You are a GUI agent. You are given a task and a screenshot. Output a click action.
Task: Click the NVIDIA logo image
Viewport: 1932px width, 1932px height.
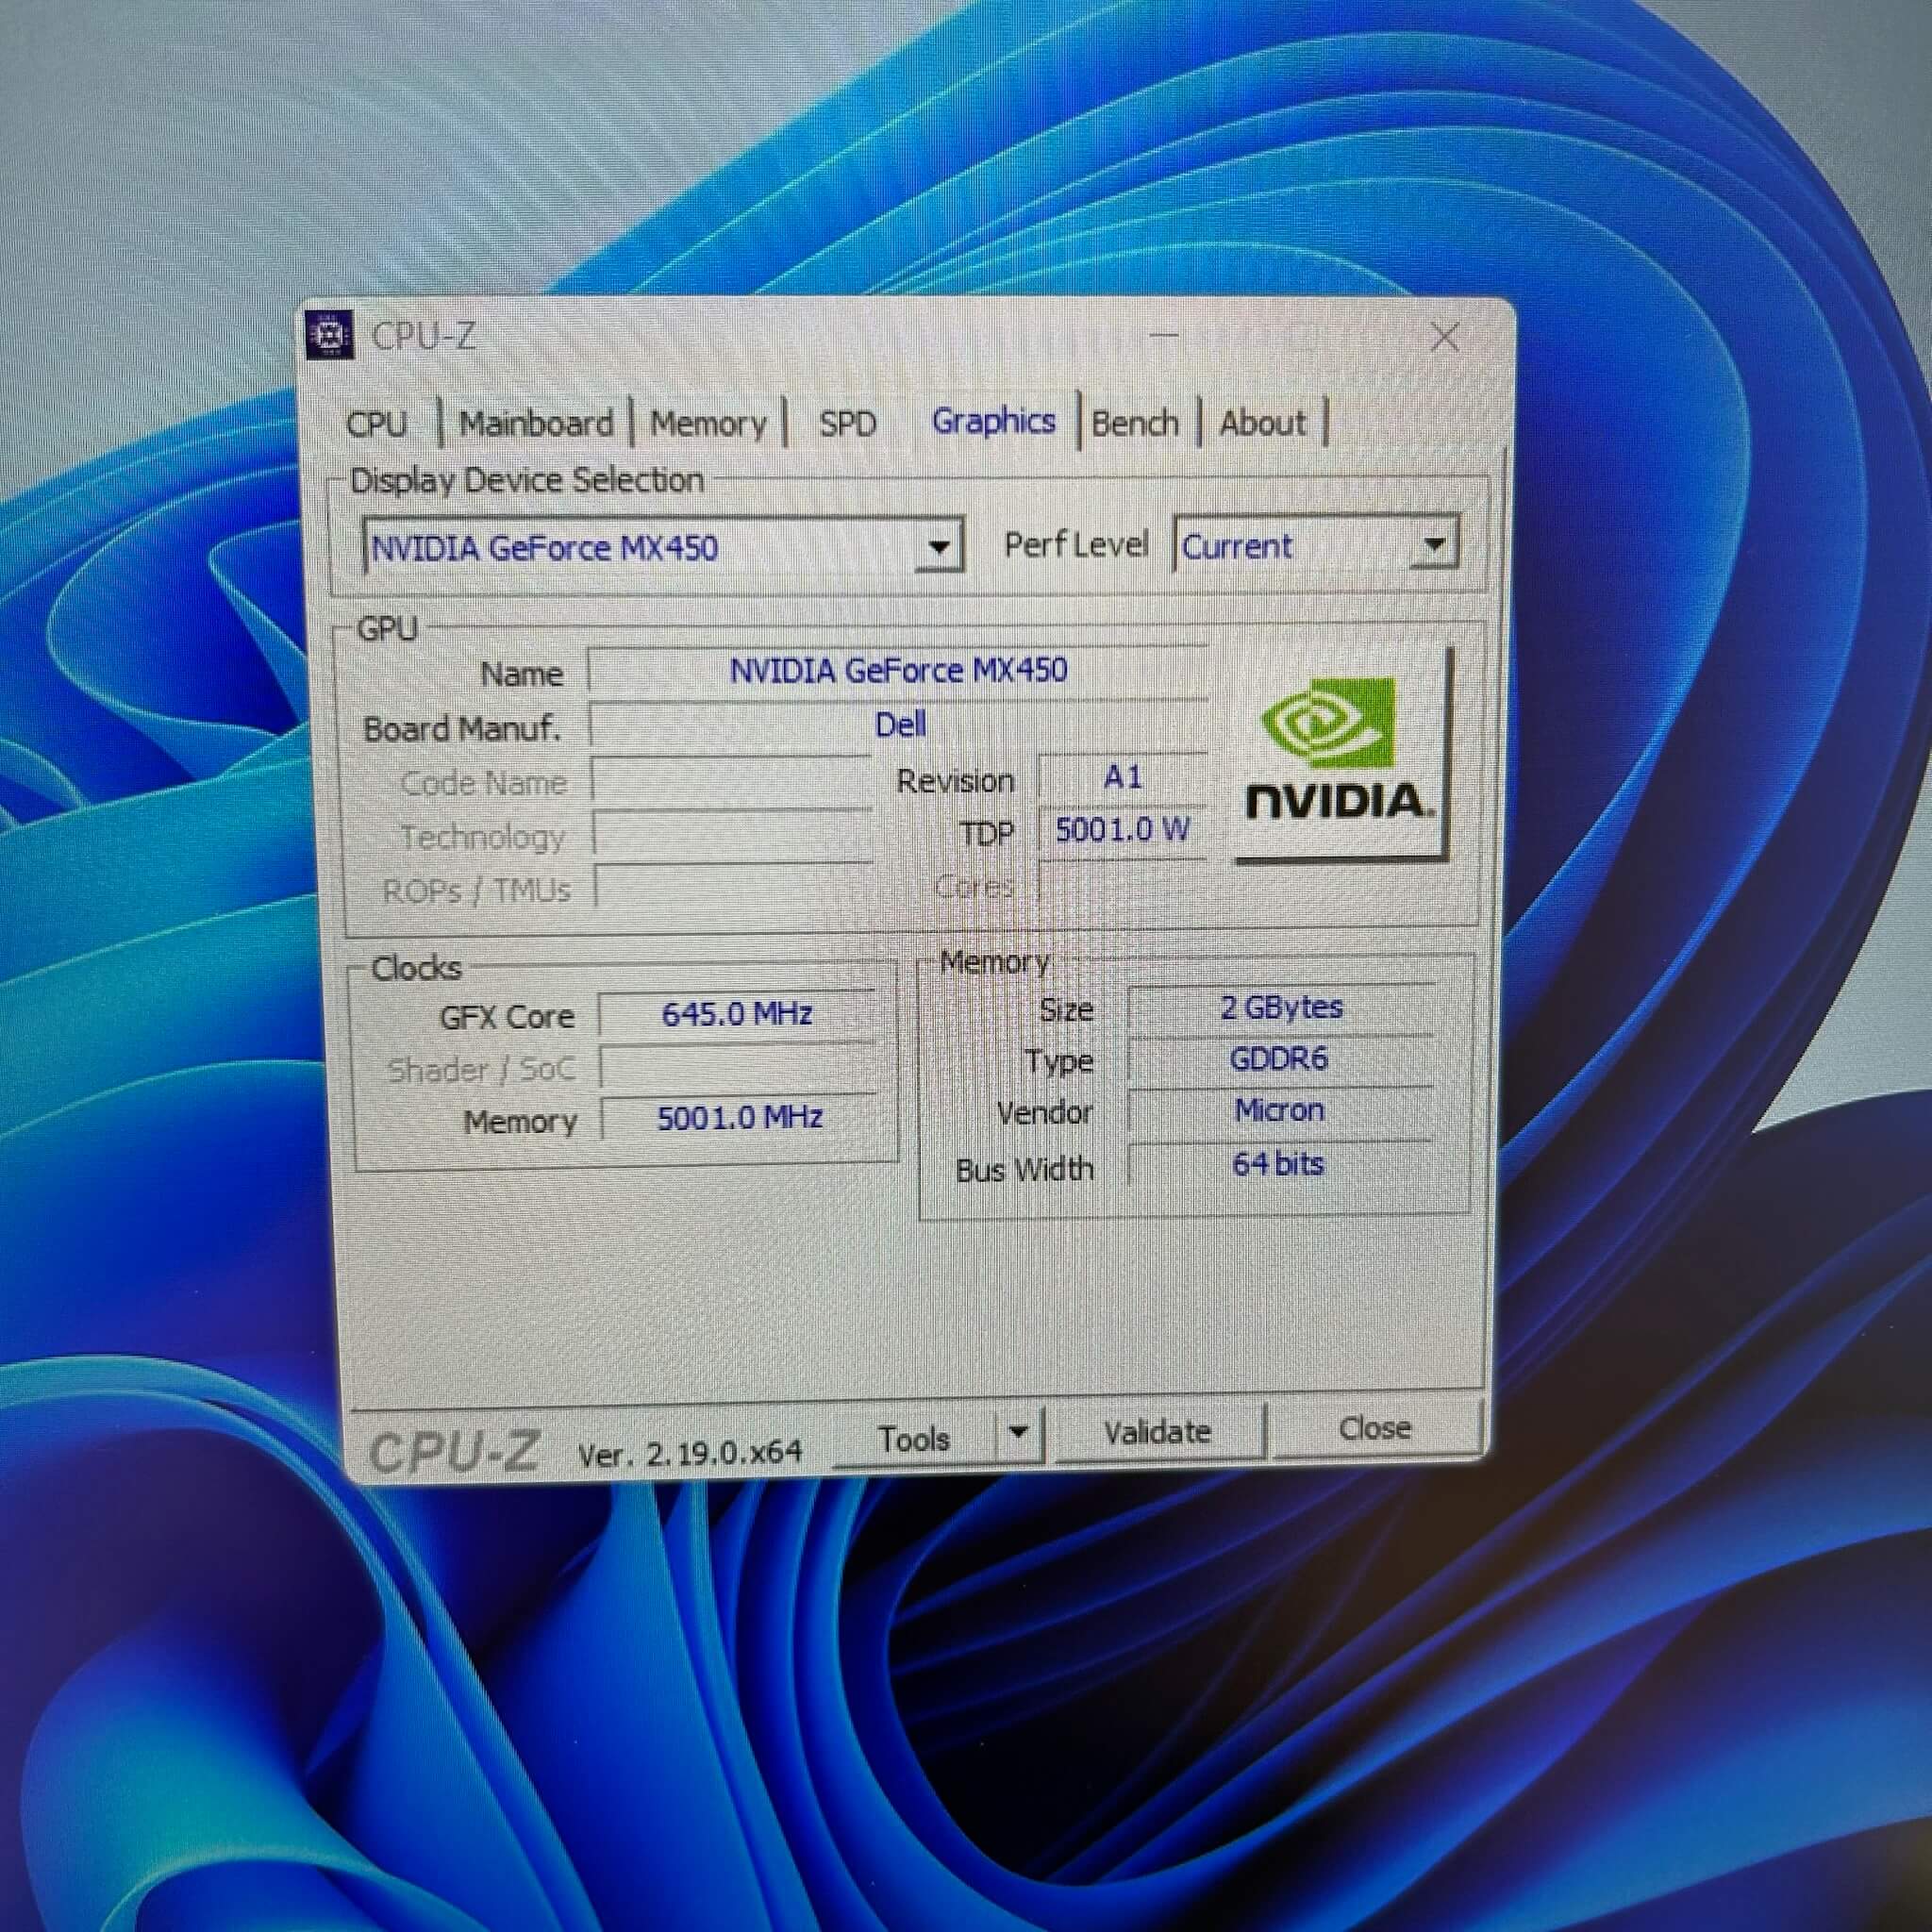(1338, 755)
